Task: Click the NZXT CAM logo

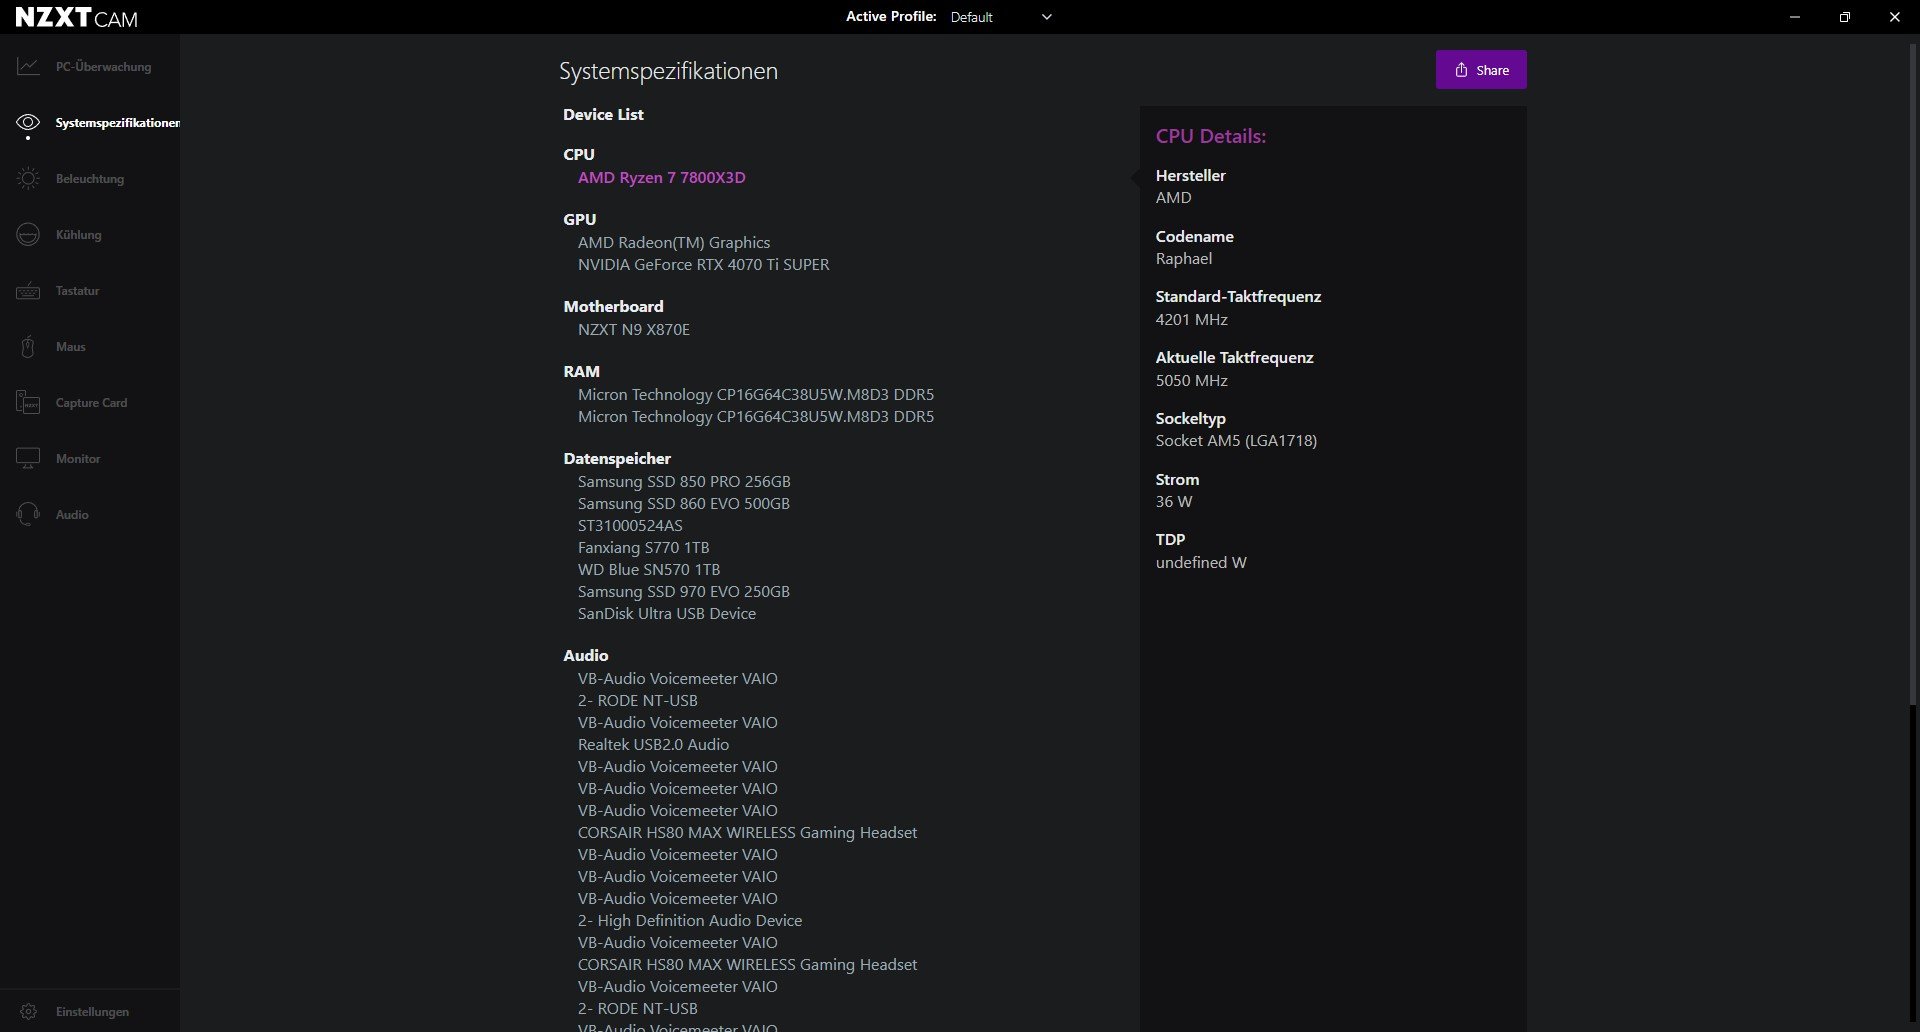Action: coord(75,16)
